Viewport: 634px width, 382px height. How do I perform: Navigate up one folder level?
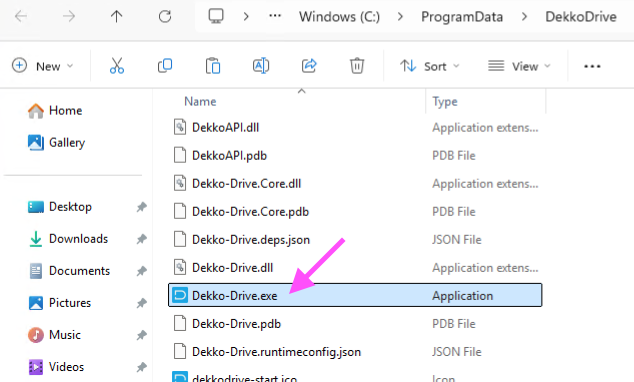(116, 17)
